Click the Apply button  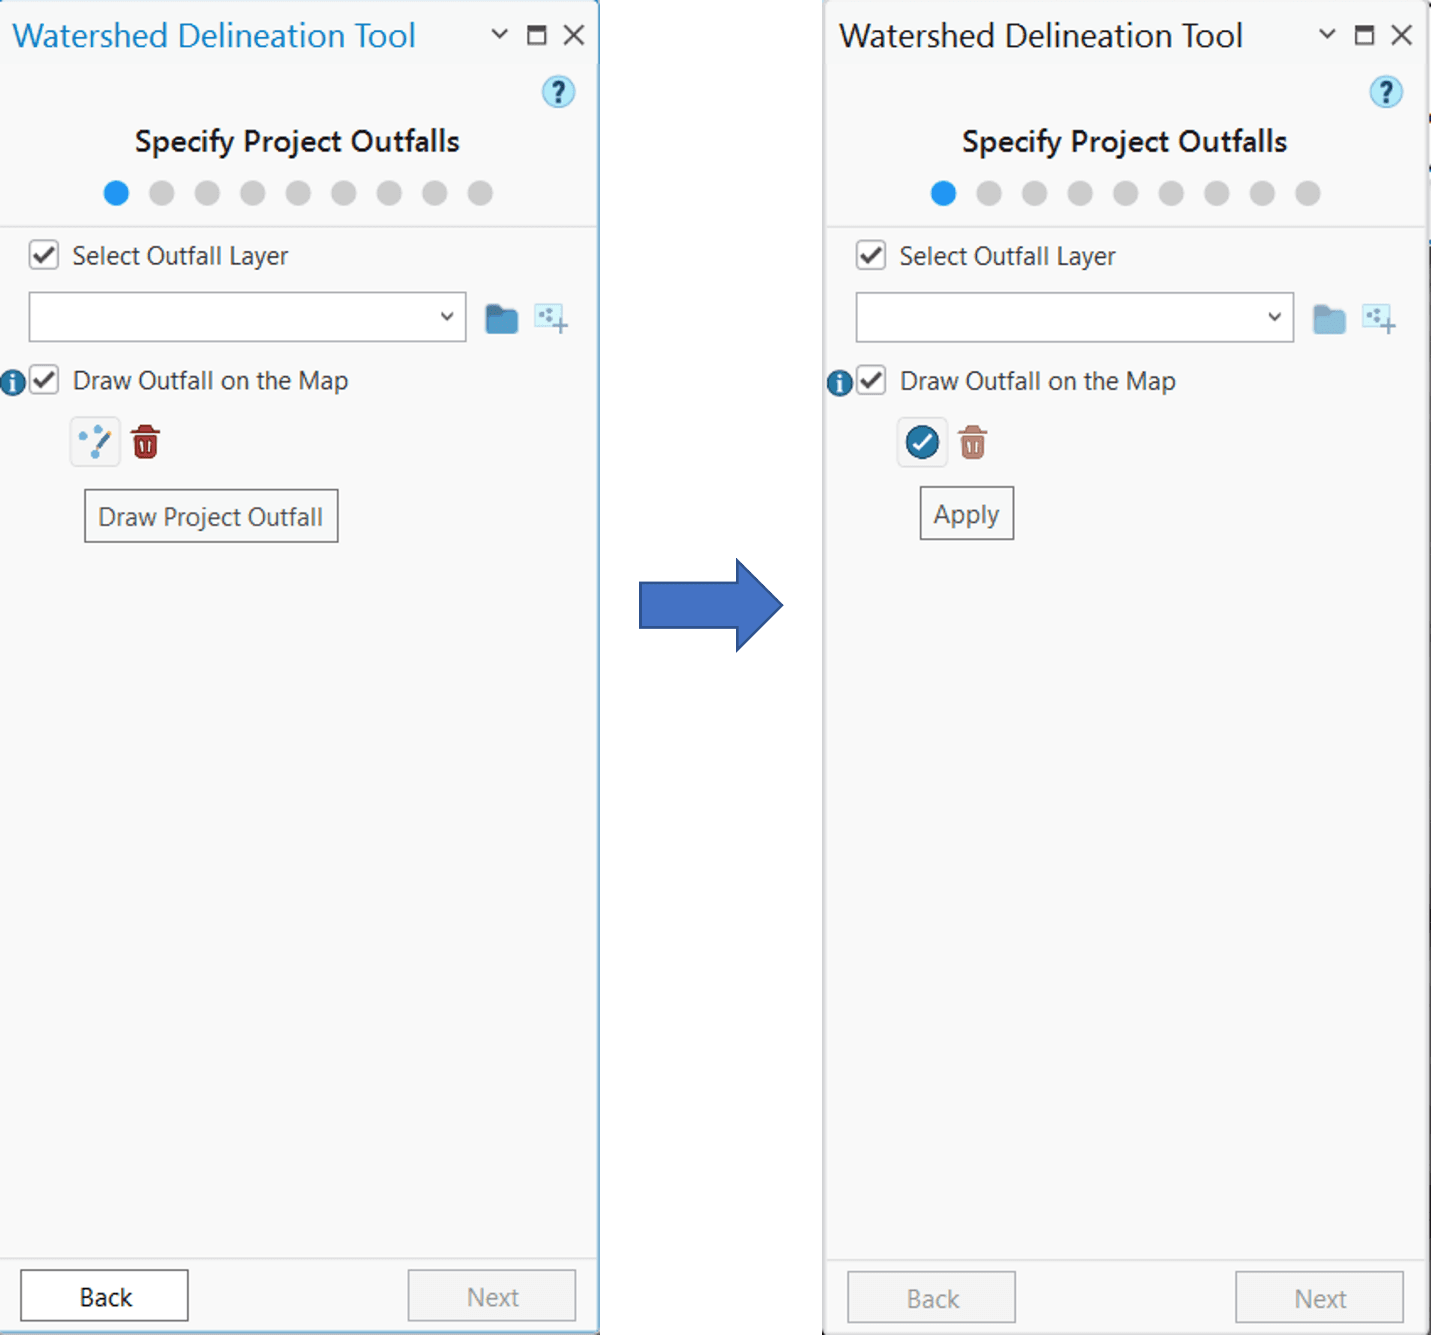click(x=966, y=514)
